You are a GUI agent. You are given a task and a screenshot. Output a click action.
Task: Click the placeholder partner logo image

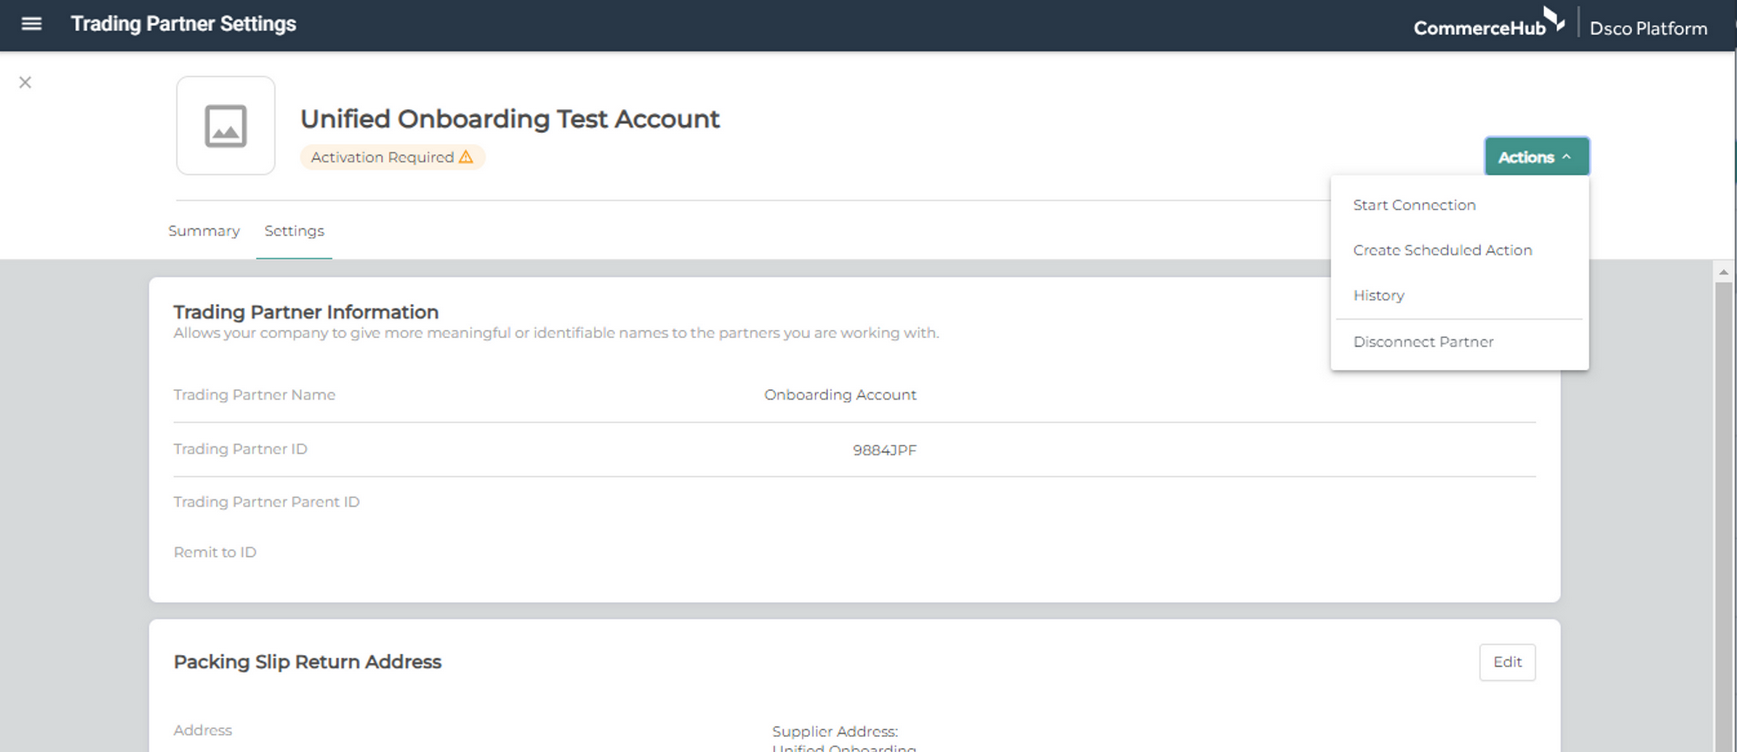pos(226,126)
